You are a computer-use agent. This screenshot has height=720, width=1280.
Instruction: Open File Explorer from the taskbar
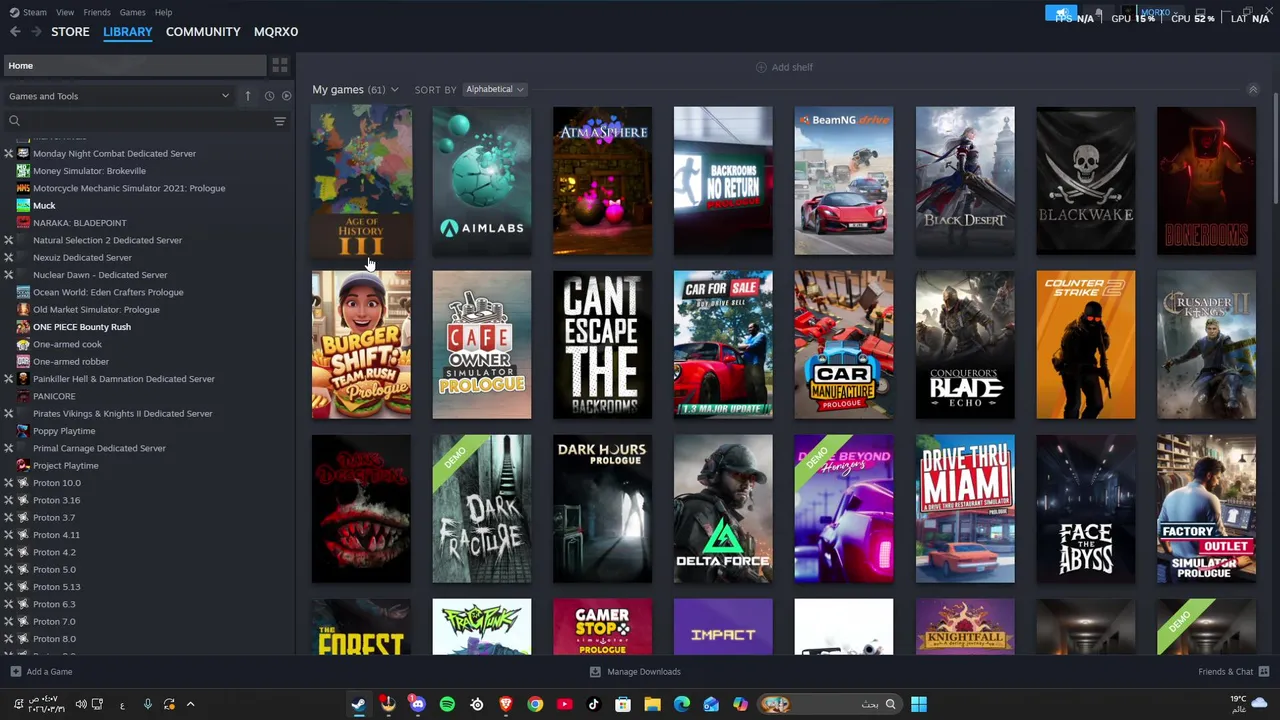tap(652, 704)
